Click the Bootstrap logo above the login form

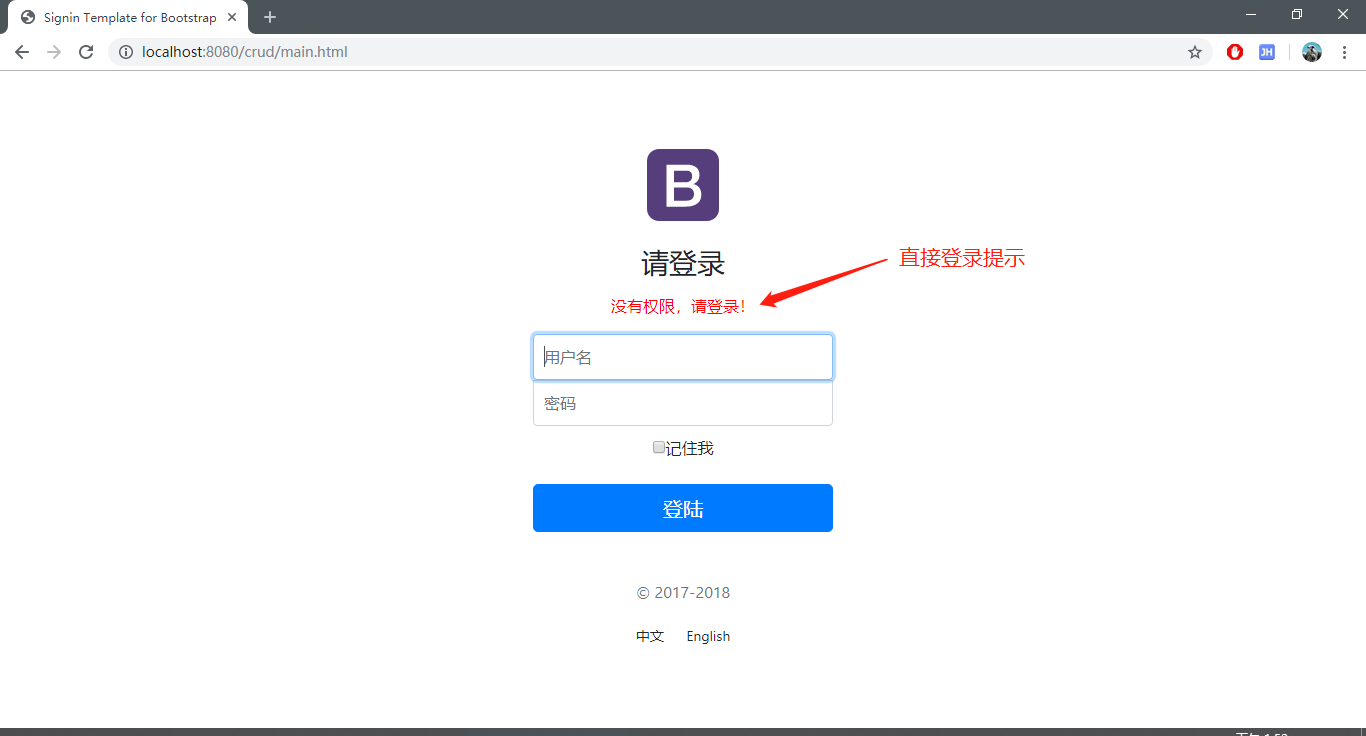683,185
